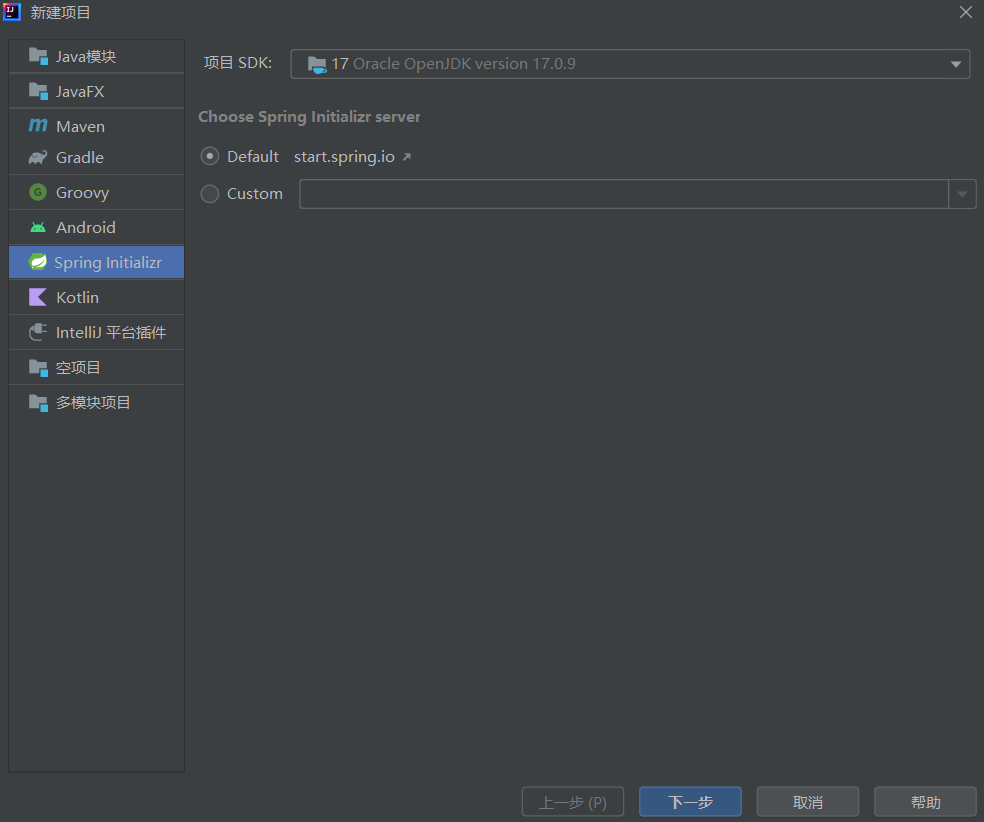Image resolution: width=984 pixels, height=822 pixels.
Task: Select Java模块 project type
Action: 97,56
